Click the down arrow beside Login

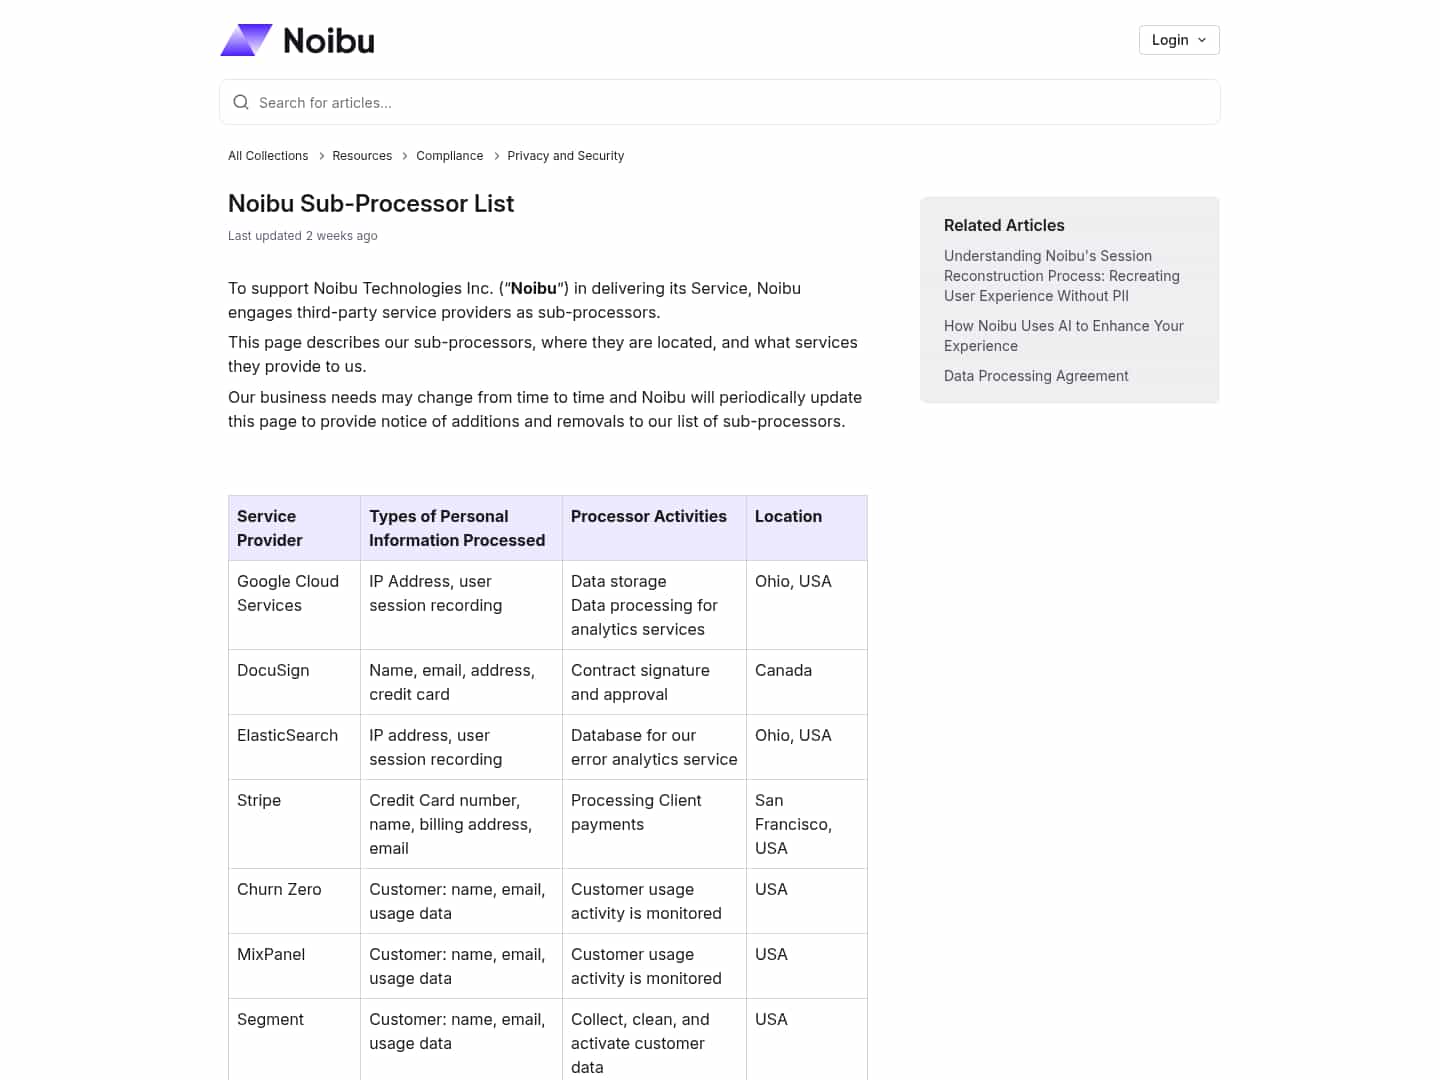1202,40
